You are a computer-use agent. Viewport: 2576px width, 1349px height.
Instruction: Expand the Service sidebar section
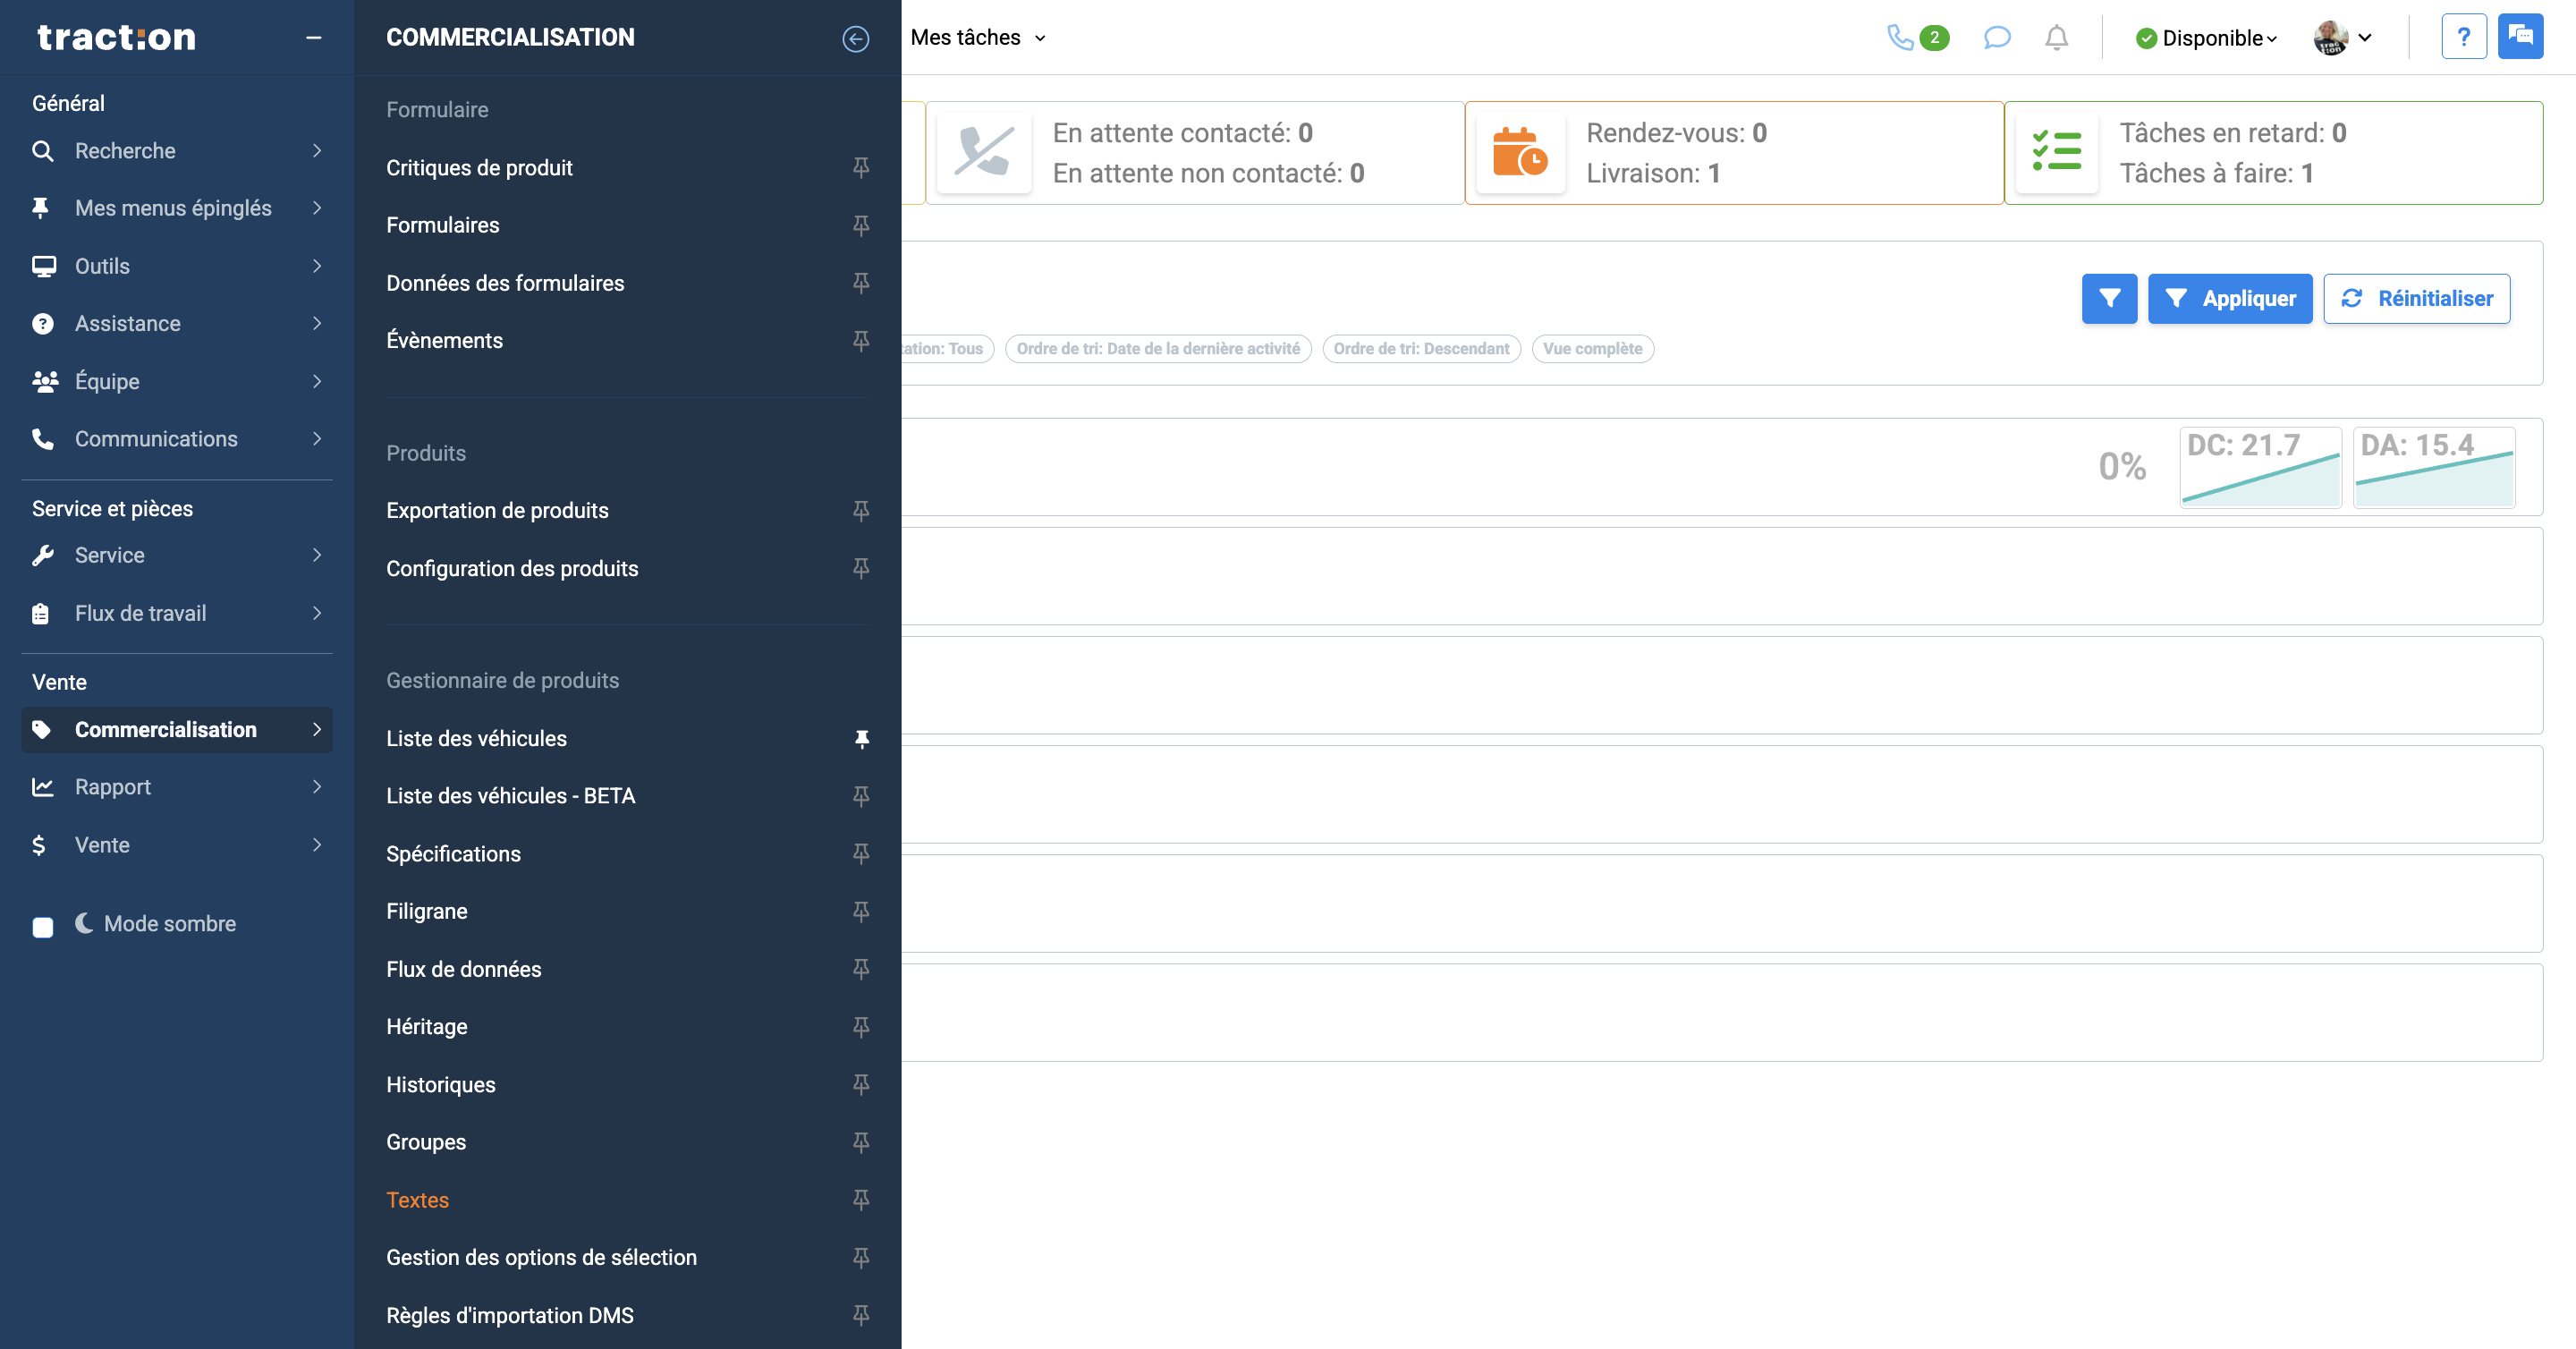click(x=108, y=555)
